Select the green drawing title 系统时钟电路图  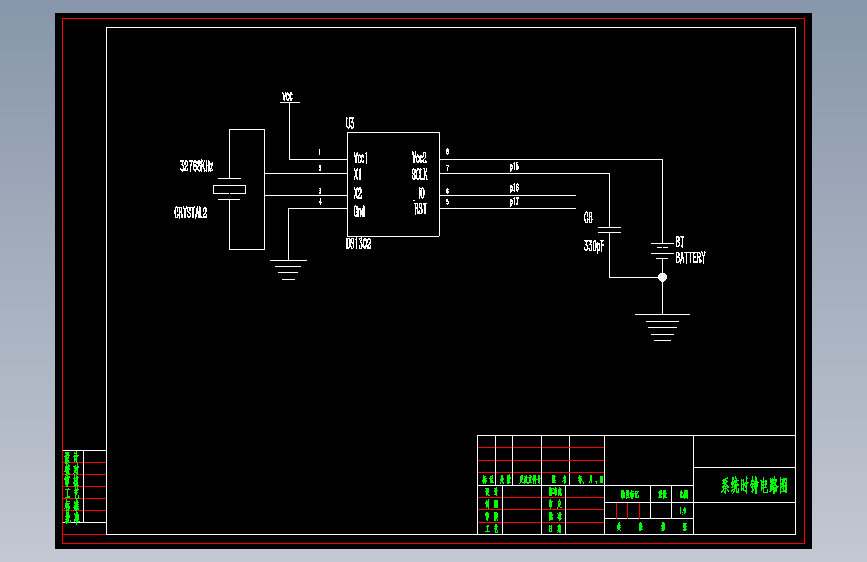(754, 486)
